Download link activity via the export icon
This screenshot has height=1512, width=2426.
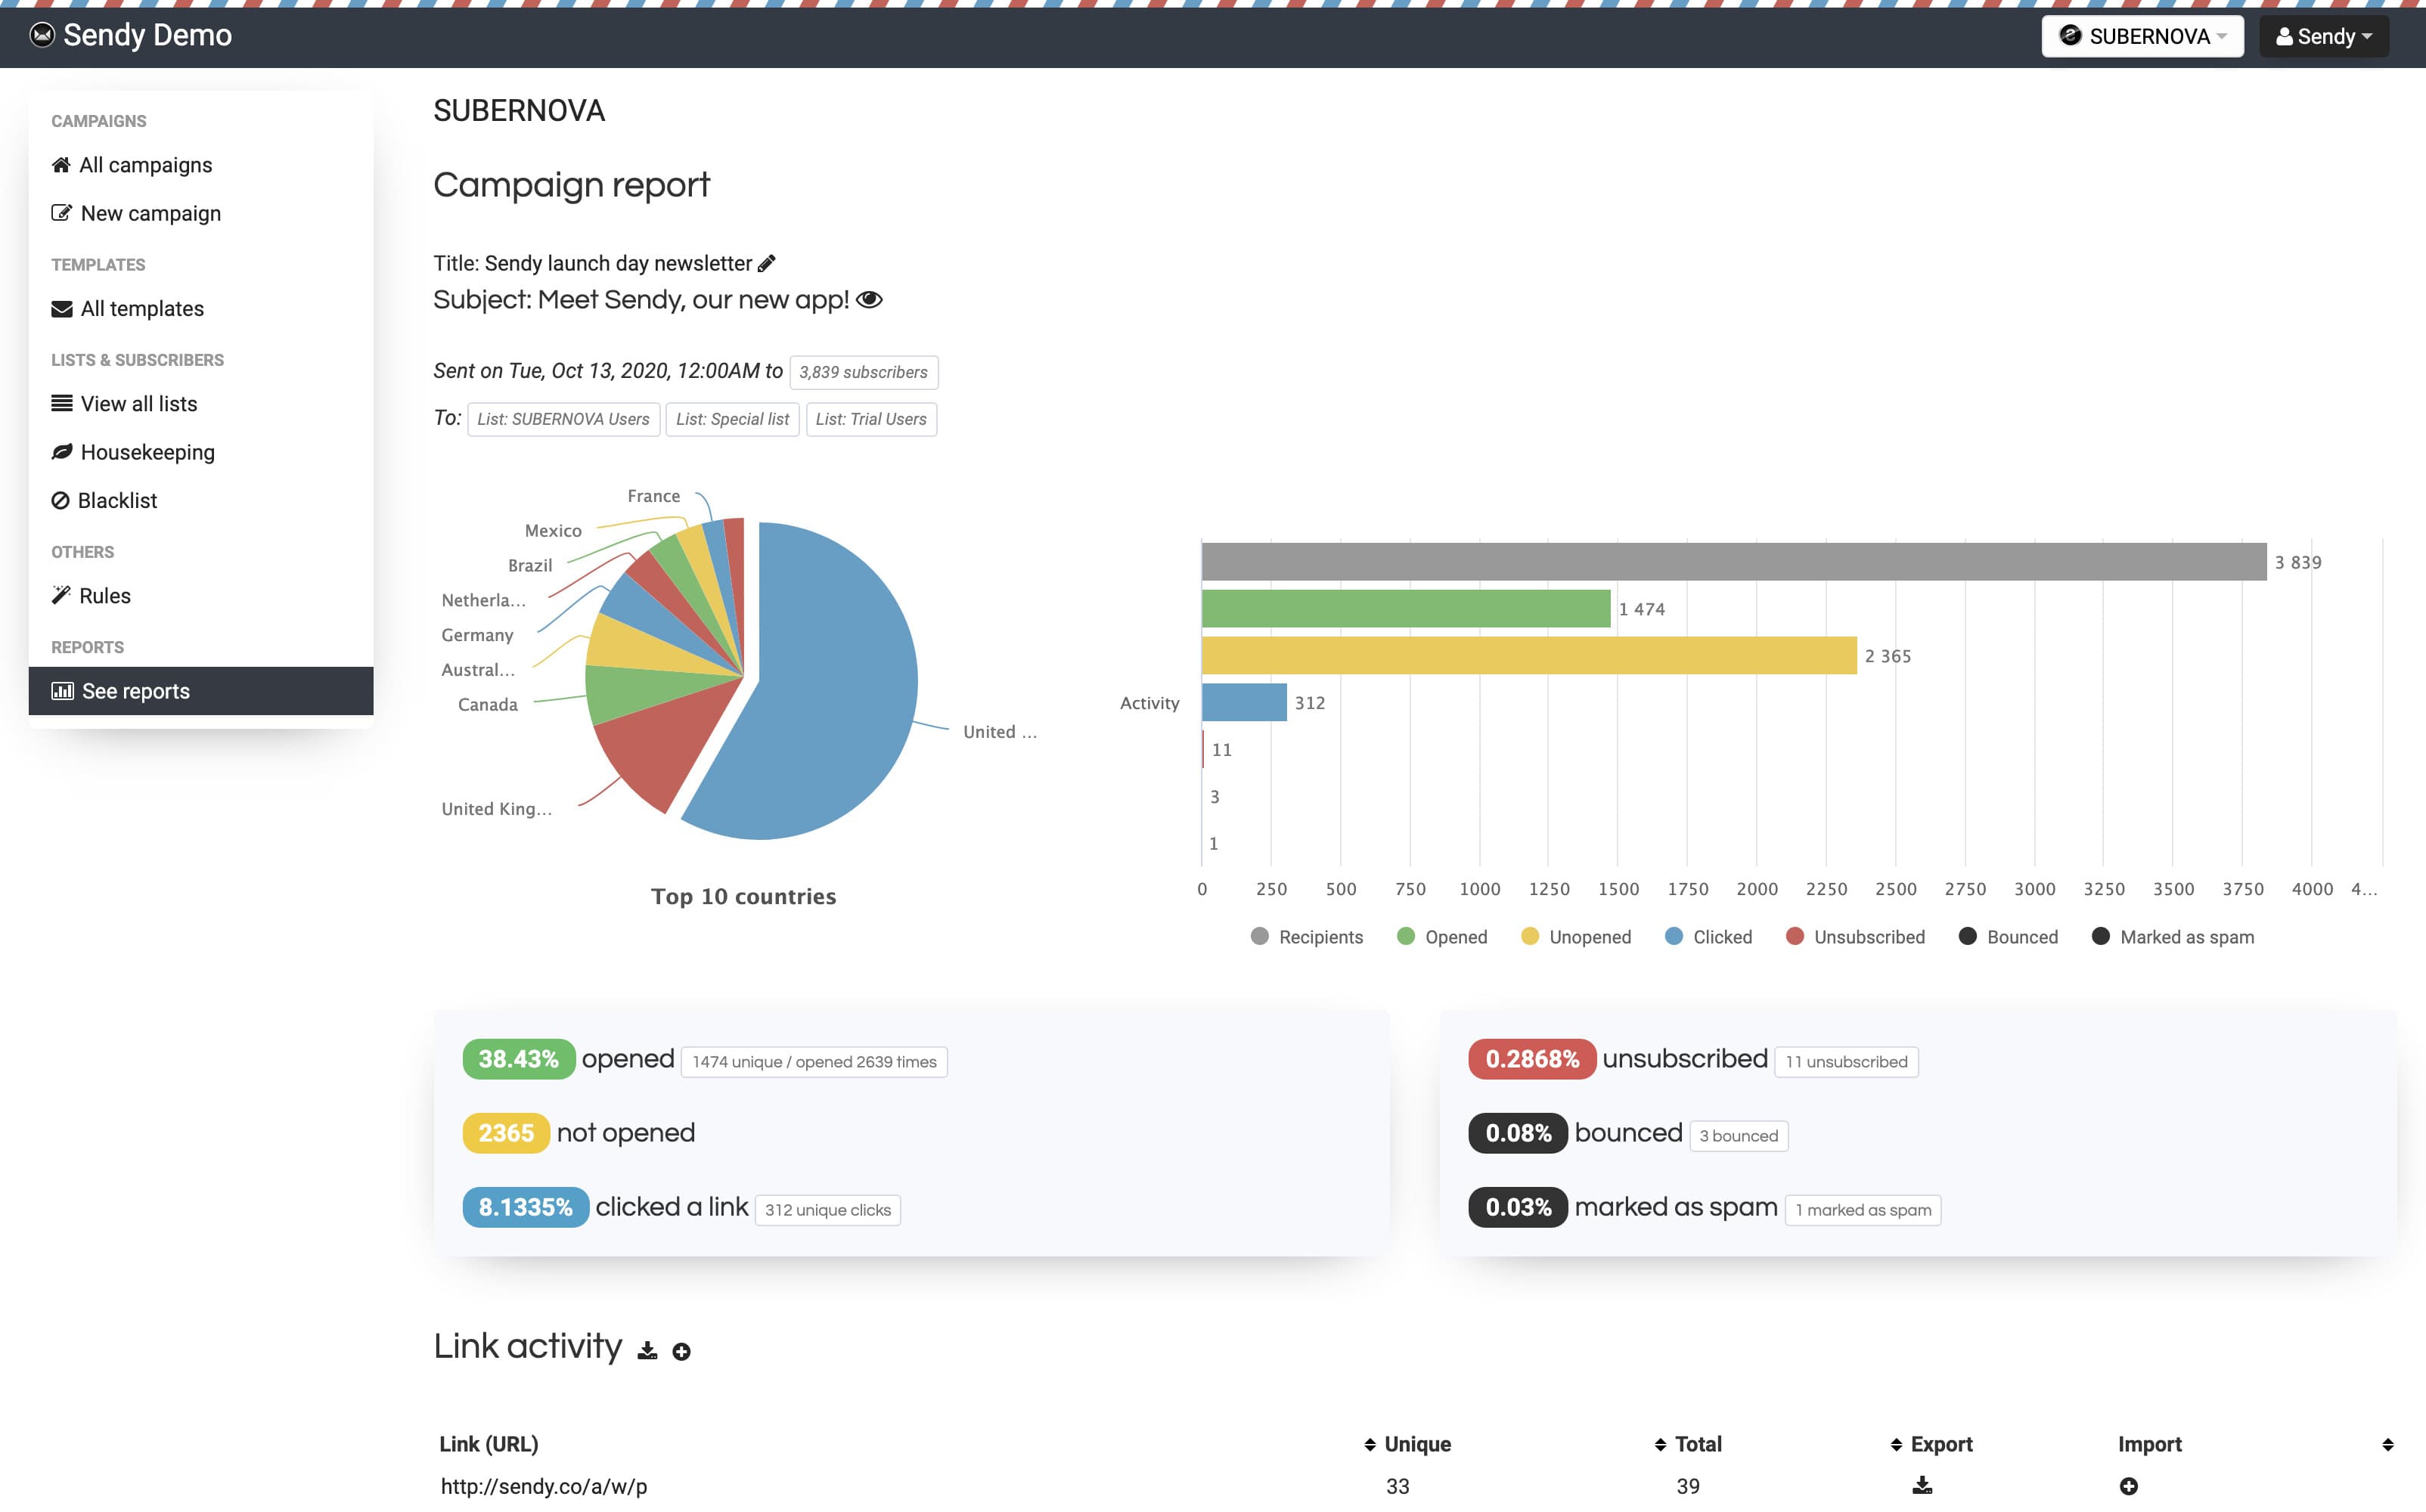click(648, 1351)
